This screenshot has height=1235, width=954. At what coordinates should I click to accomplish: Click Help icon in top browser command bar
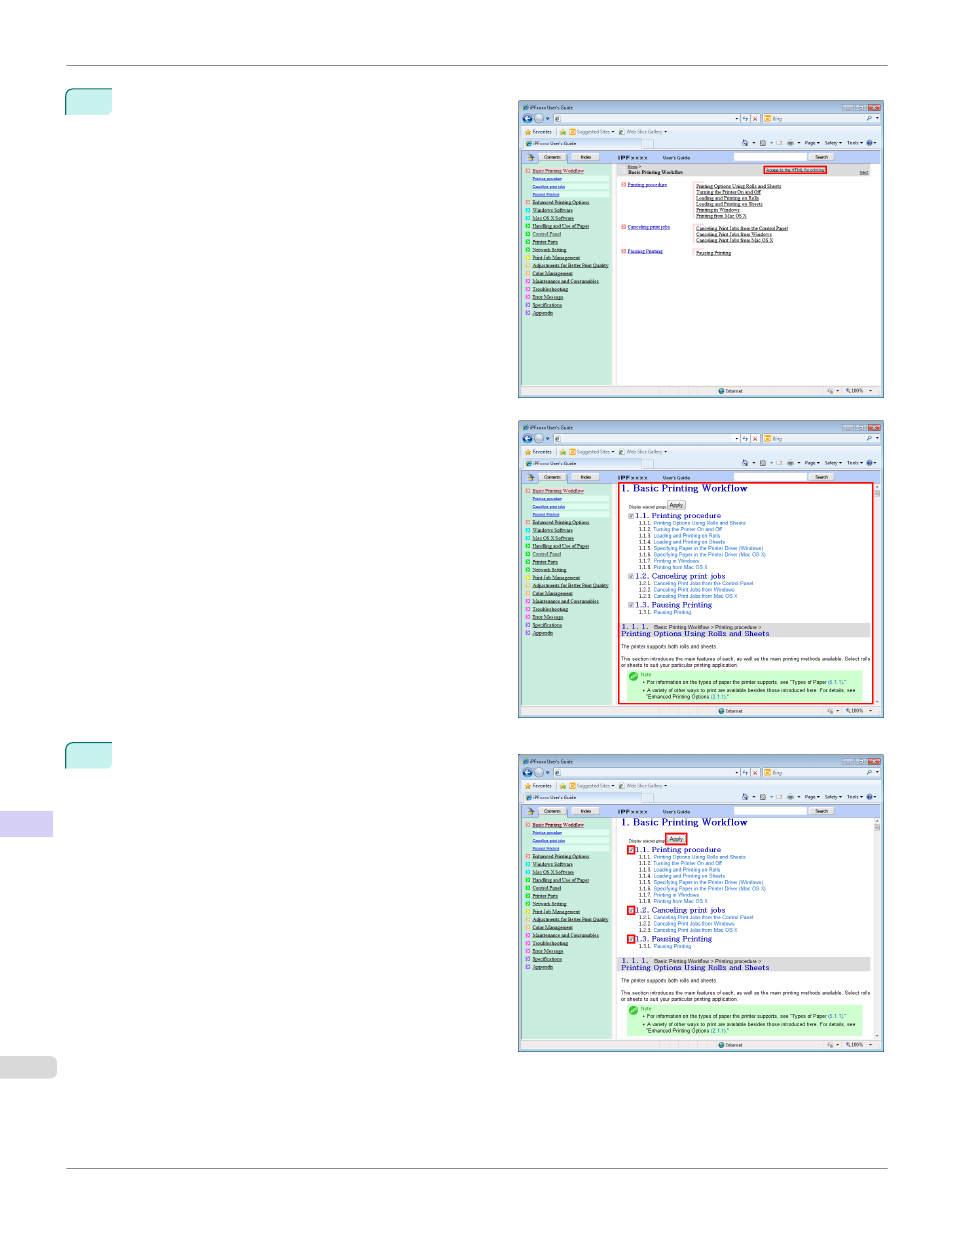point(870,143)
